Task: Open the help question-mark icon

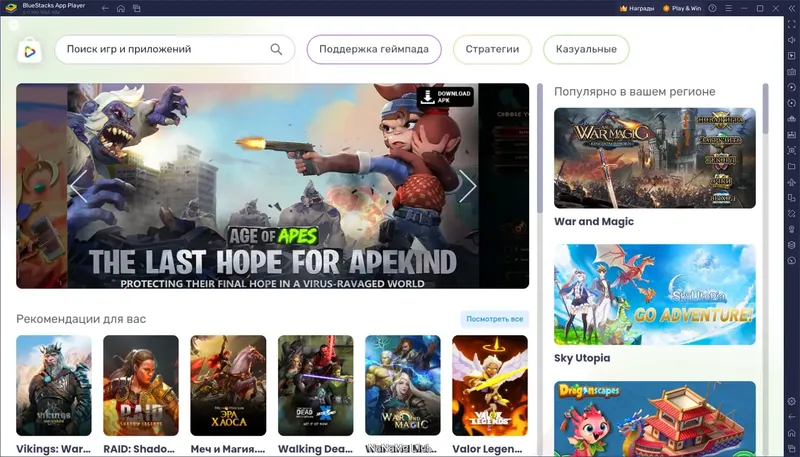Action: pos(713,8)
